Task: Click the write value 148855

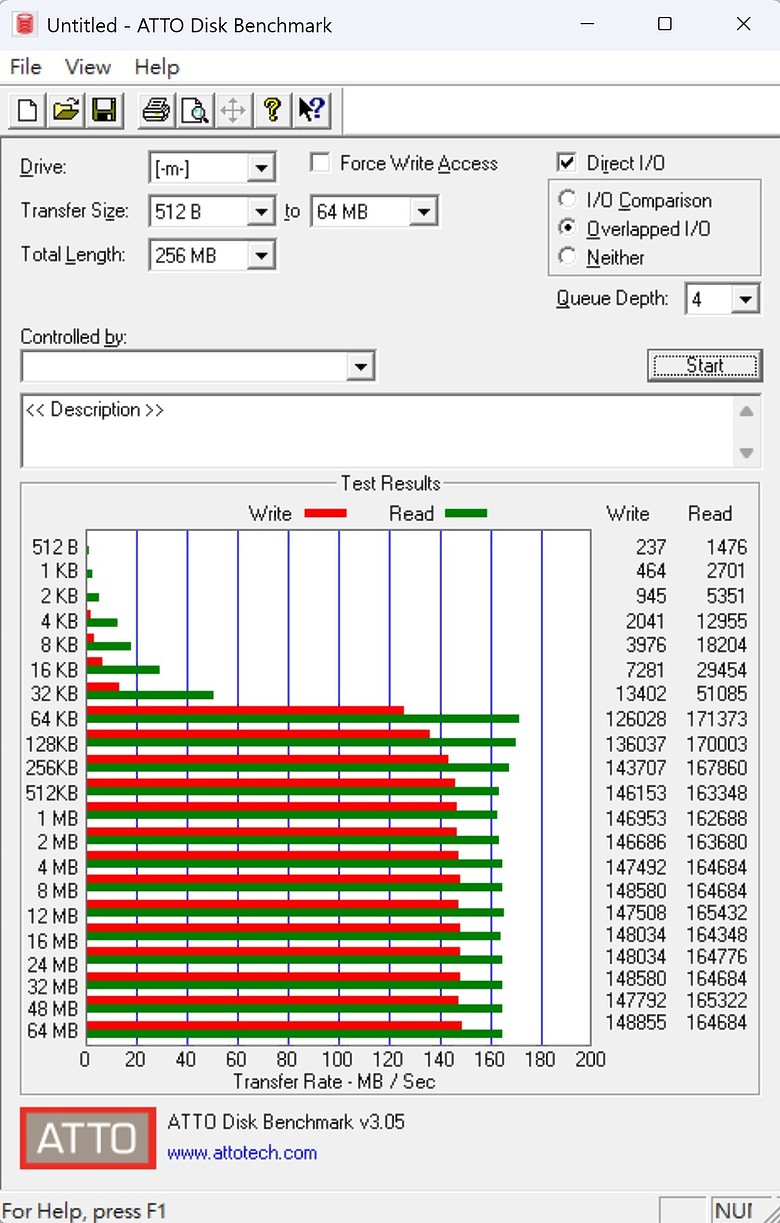Action: pyautogui.click(x=636, y=1022)
